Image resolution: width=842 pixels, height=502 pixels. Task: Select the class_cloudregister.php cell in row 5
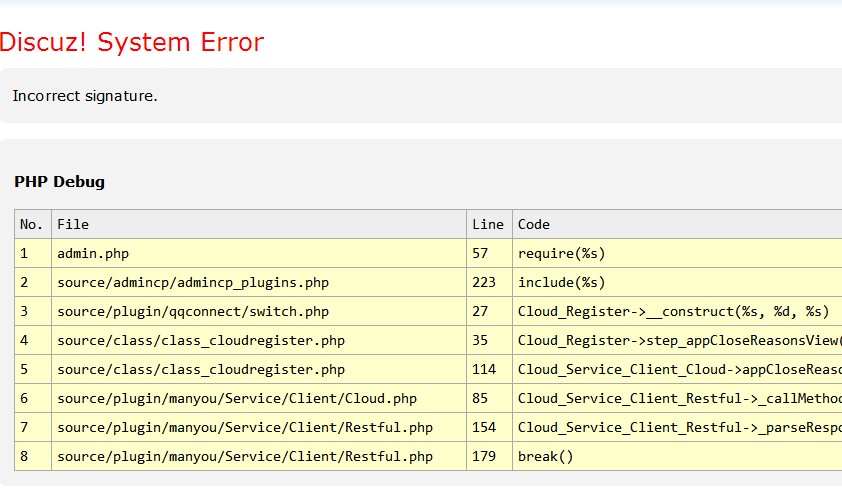[x=259, y=369]
